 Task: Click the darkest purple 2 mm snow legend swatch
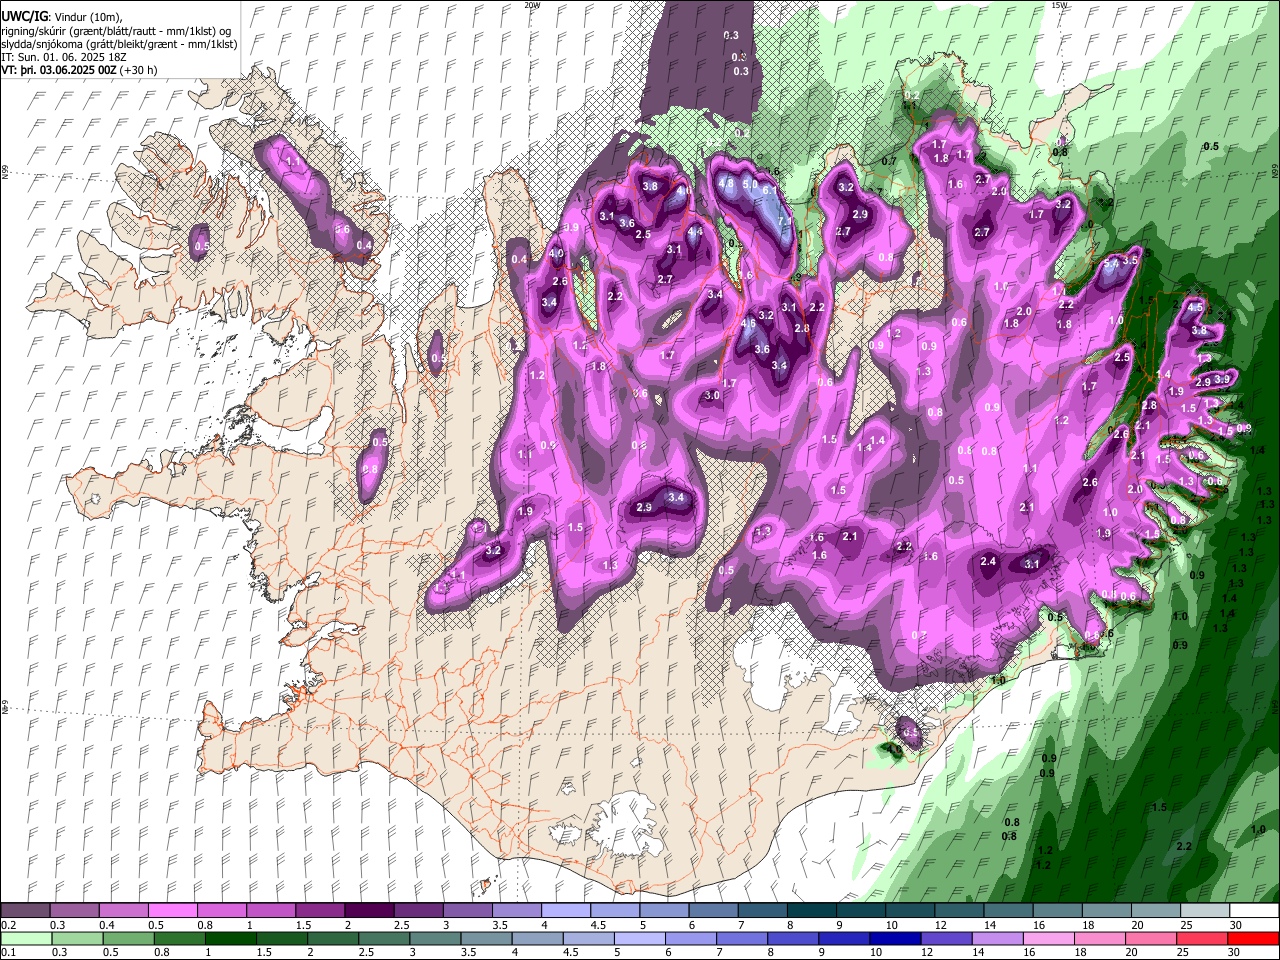370,911
